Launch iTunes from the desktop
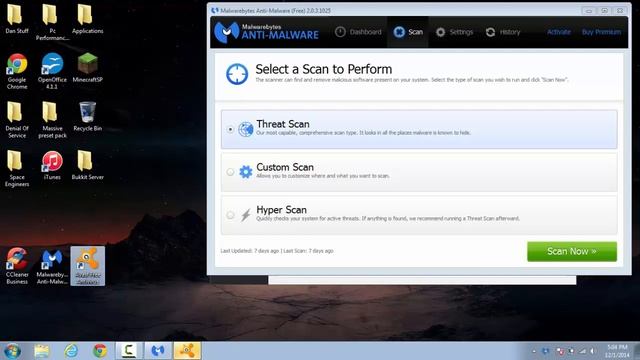The width and height of the screenshot is (640, 360). 52,165
